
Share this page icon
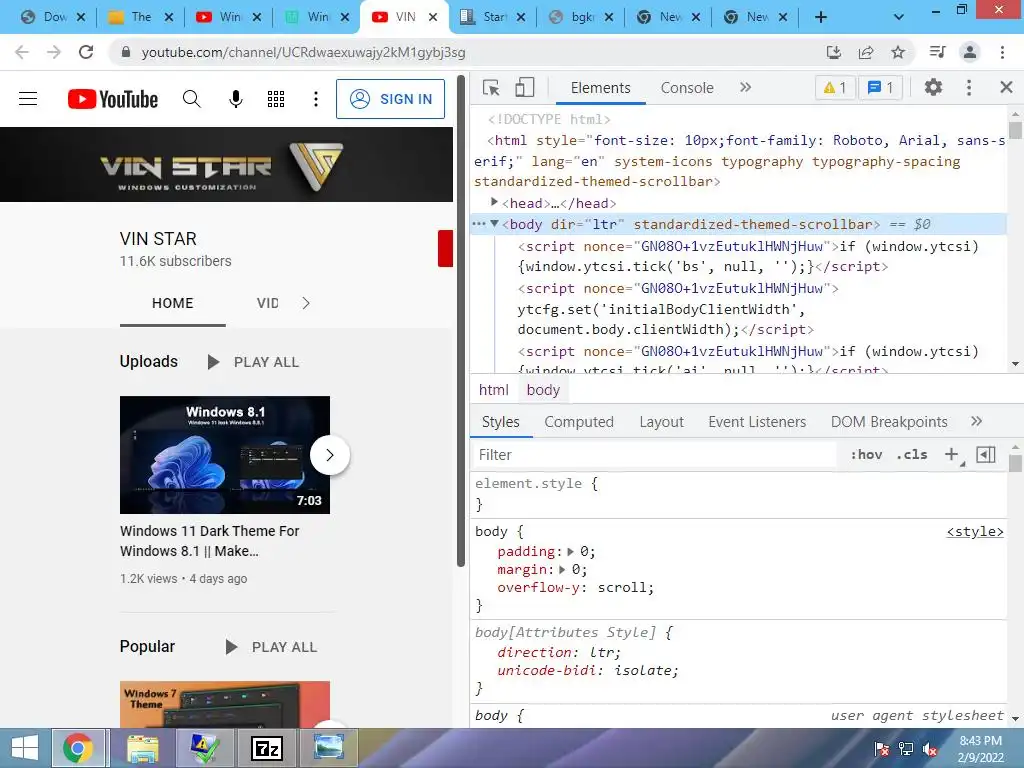pos(866,52)
